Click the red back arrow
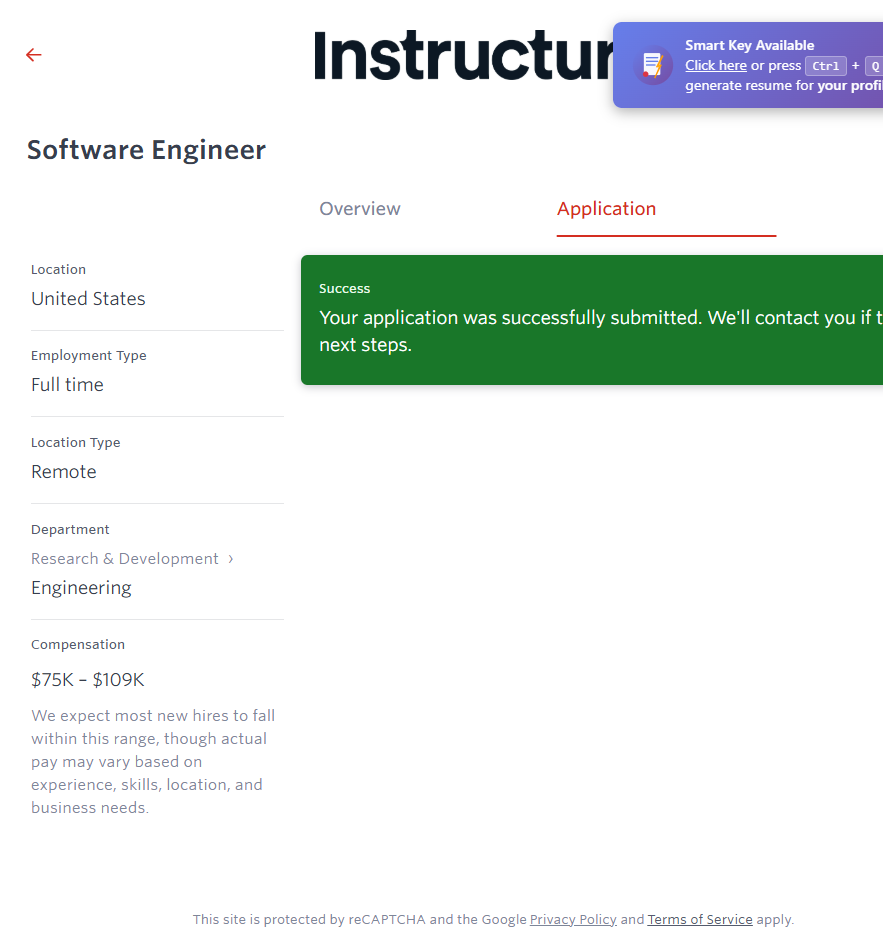Viewport: 883px width, 928px height. (34, 55)
